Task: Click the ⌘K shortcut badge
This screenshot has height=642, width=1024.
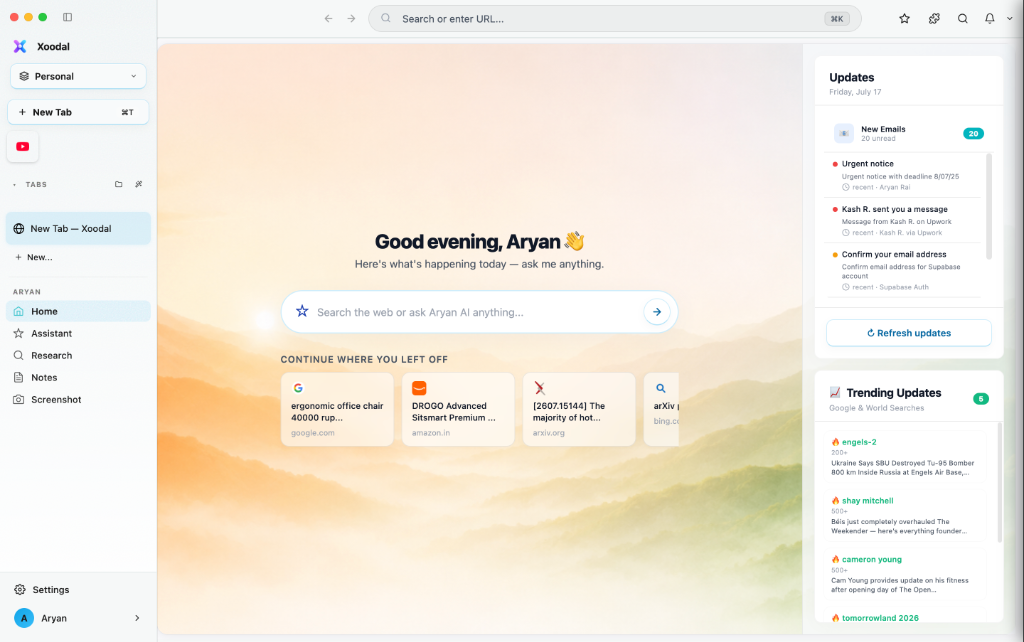Action: pos(837,19)
